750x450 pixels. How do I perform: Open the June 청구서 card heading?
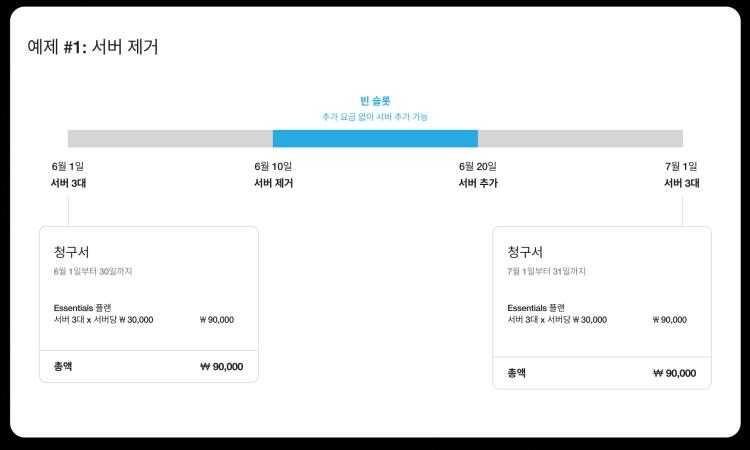[x=72, y=252]
